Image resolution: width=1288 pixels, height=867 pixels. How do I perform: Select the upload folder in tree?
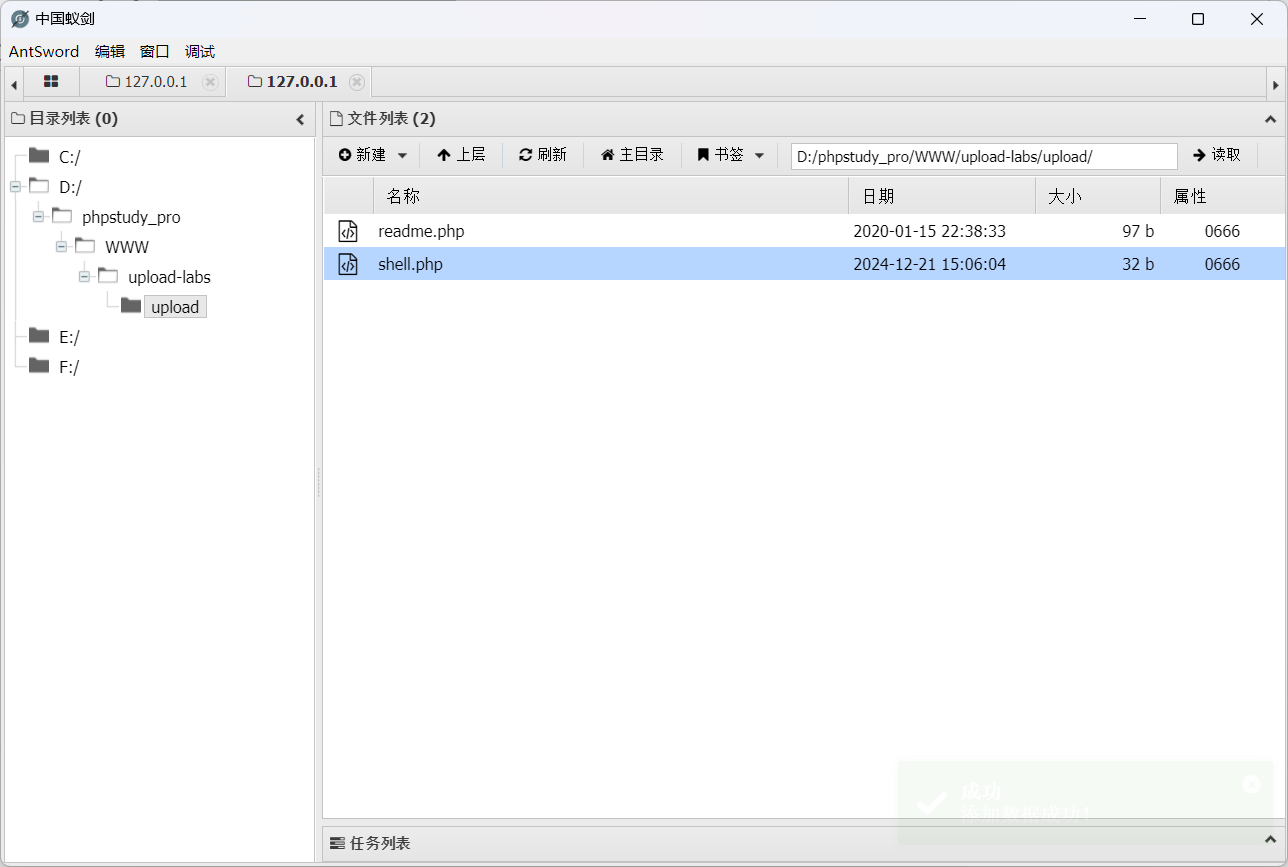[175, 307]
